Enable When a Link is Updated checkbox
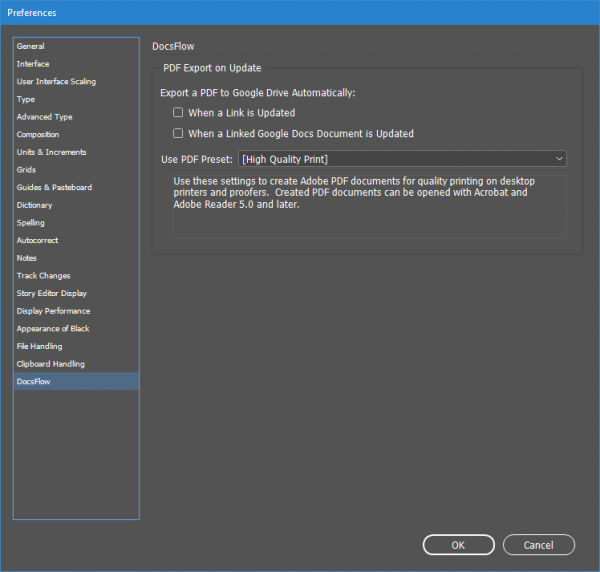 point(178,112)
